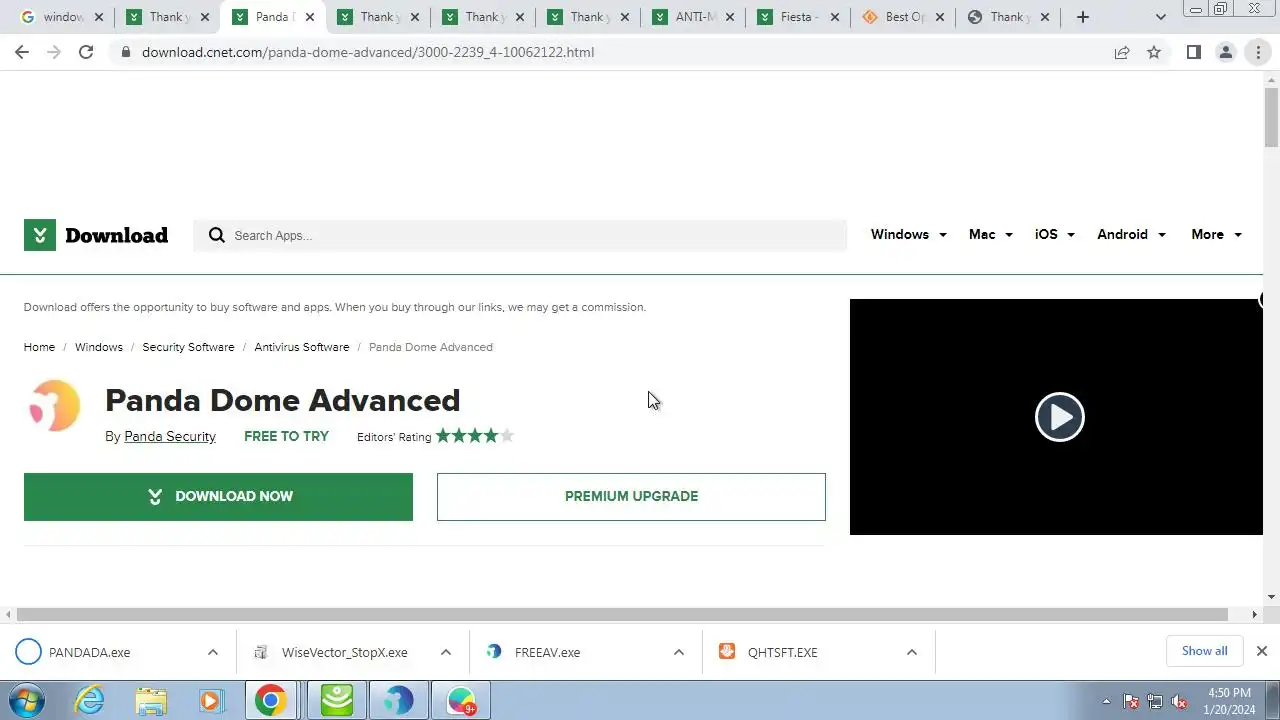Open the Chrome profile avatar icon

(x=1225, y=52)
